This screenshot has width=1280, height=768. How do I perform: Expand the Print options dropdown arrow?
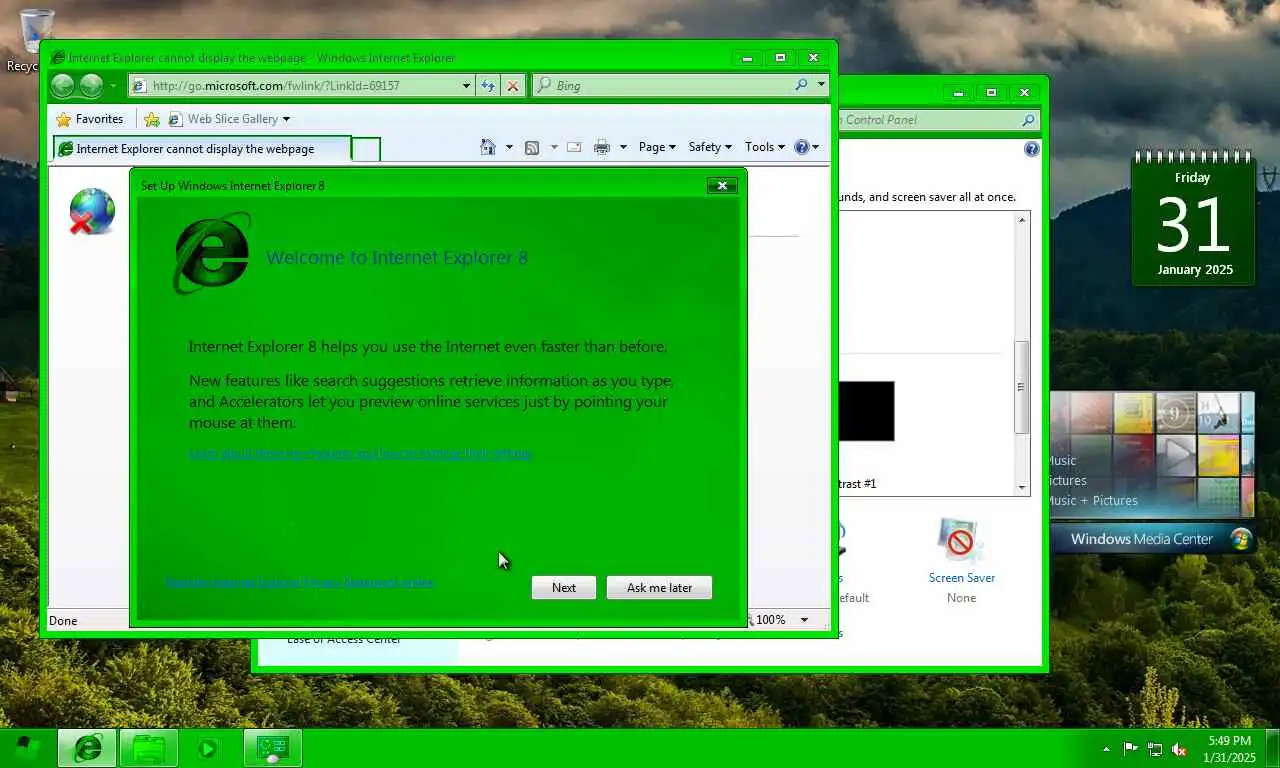click(623, 147)
